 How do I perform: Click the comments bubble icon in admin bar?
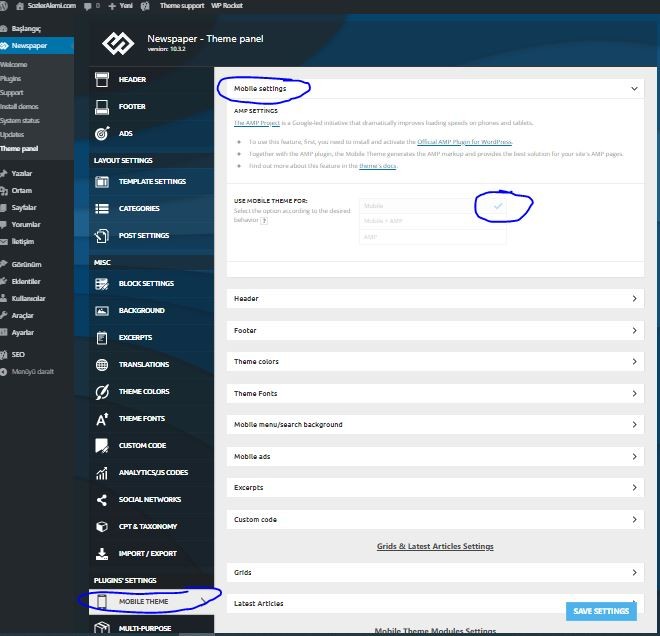pyautogui.click(x=88, y=6)
